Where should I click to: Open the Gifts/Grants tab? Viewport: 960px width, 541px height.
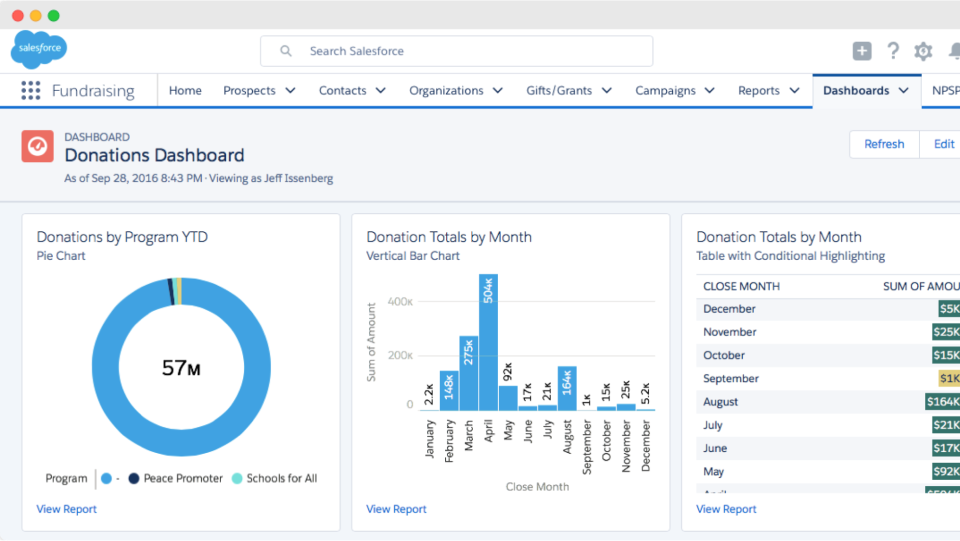559,91
